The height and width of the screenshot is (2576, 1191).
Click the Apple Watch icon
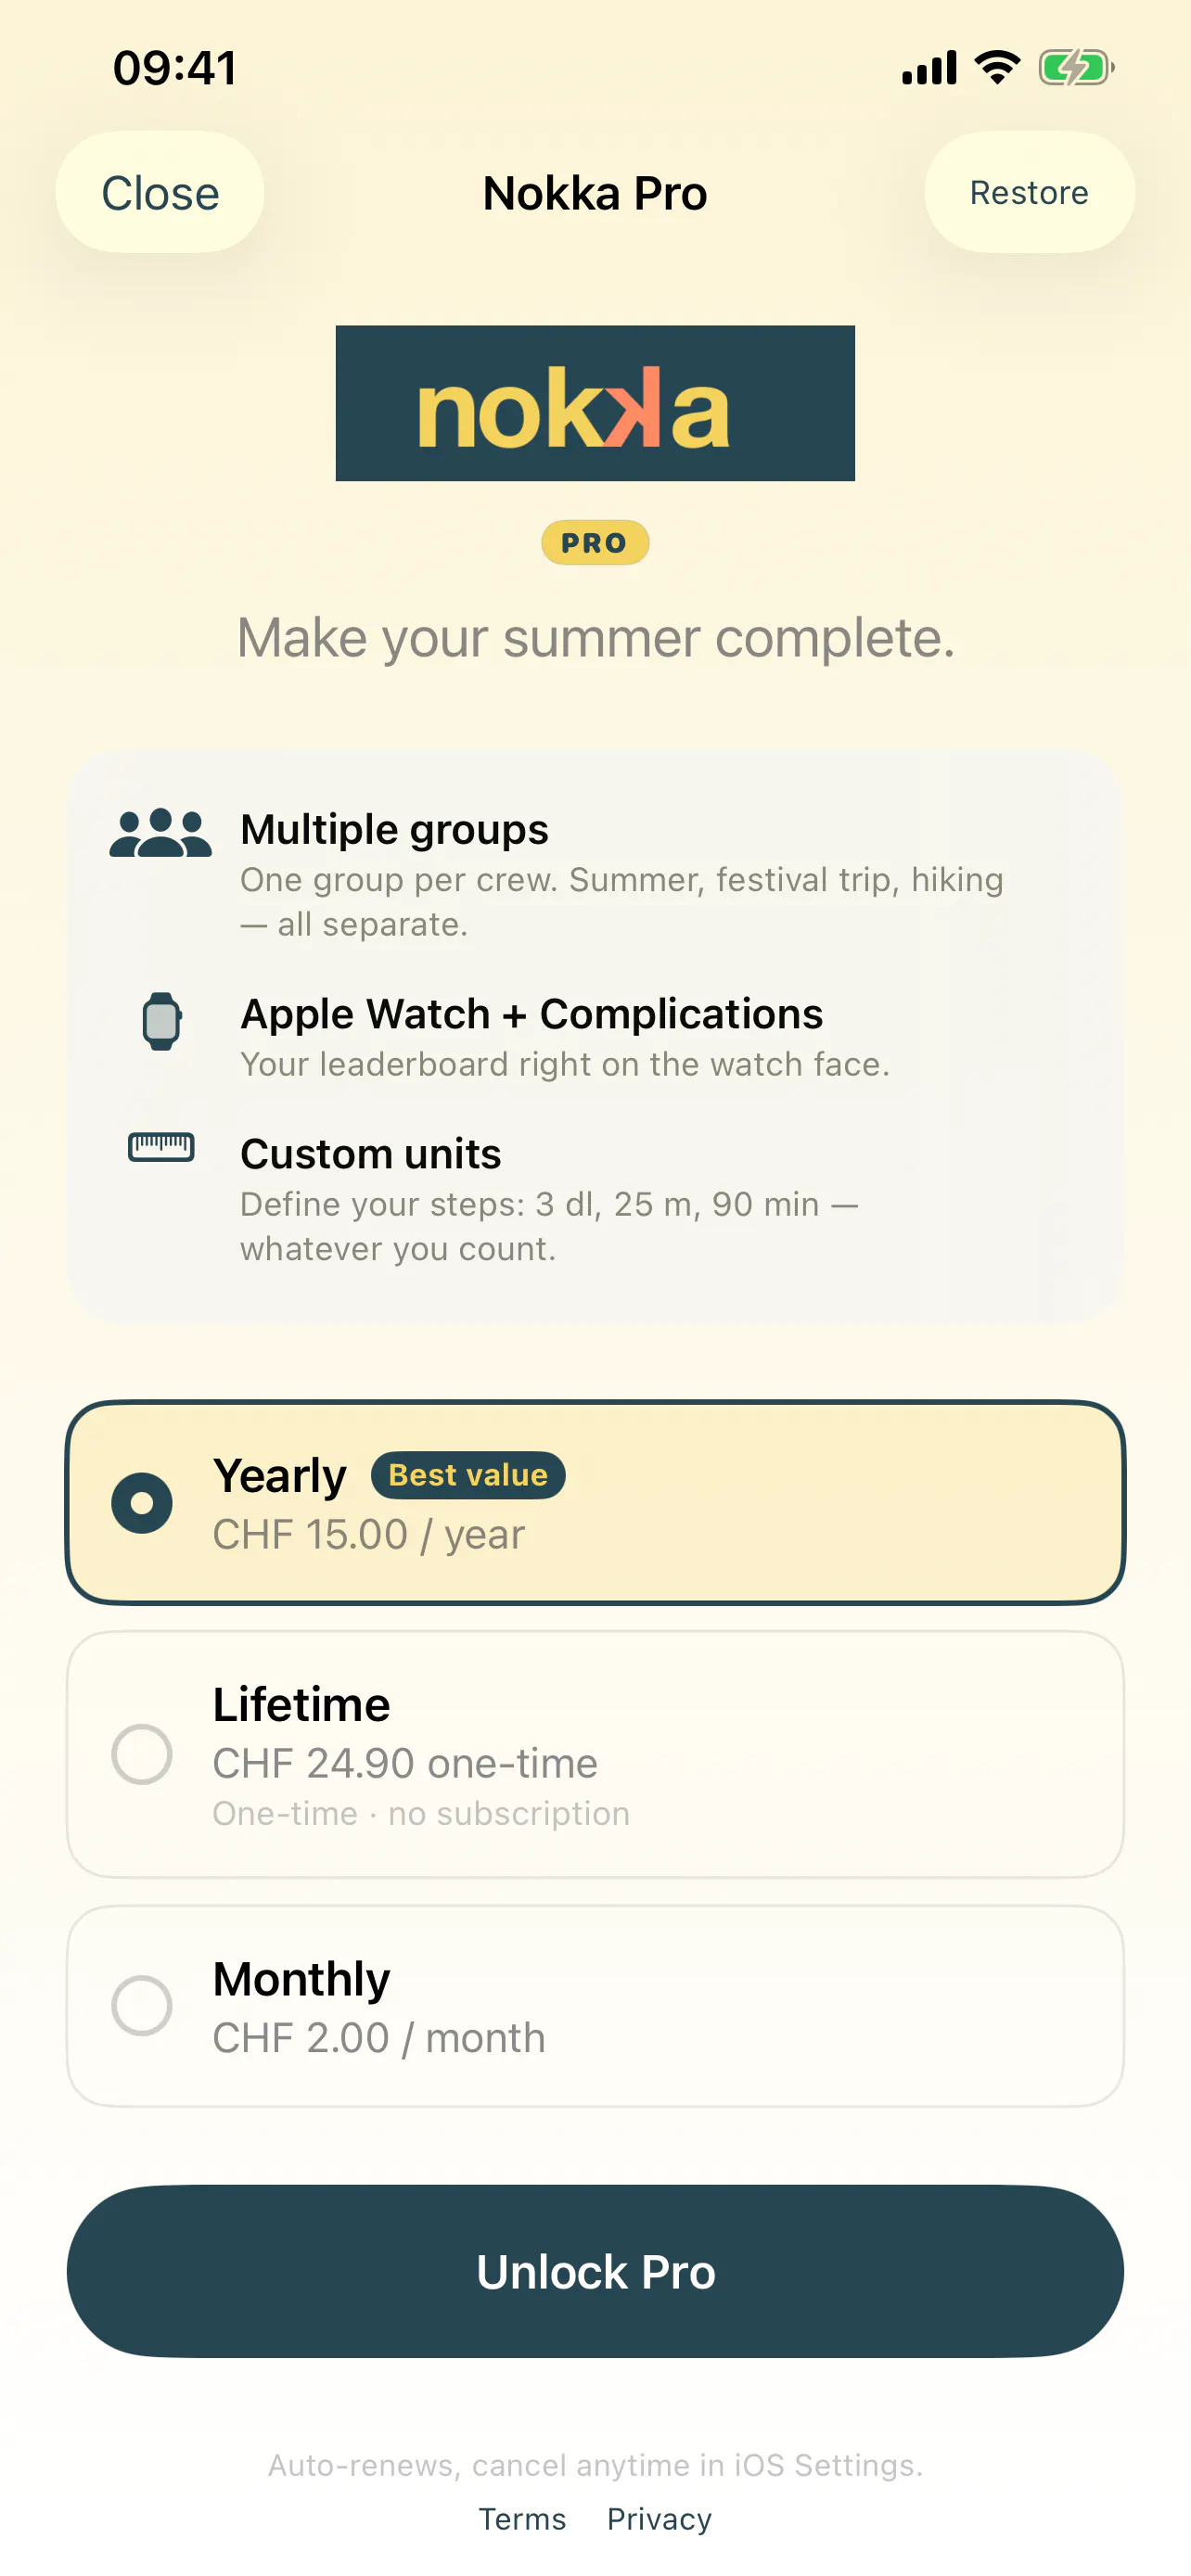point(161,1021)
